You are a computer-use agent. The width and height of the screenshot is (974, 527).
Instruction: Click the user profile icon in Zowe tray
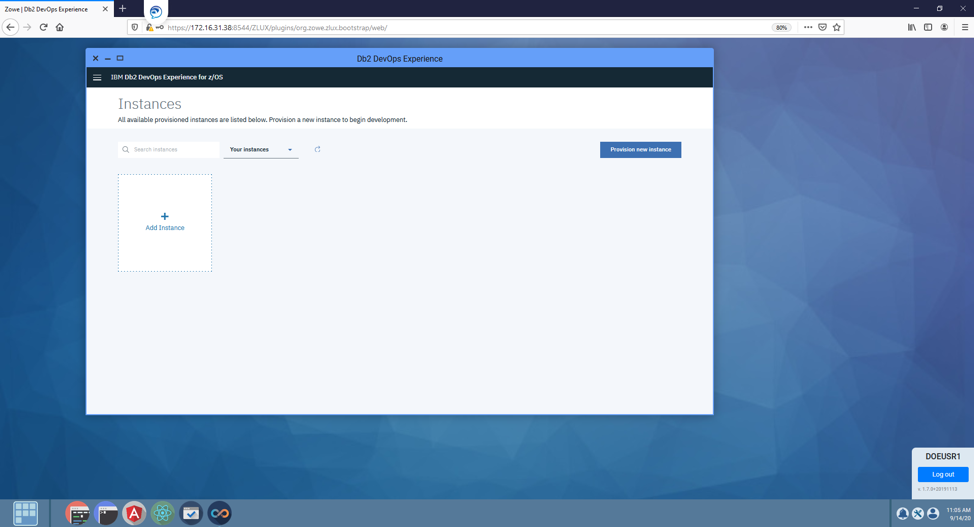pos(933,513)
